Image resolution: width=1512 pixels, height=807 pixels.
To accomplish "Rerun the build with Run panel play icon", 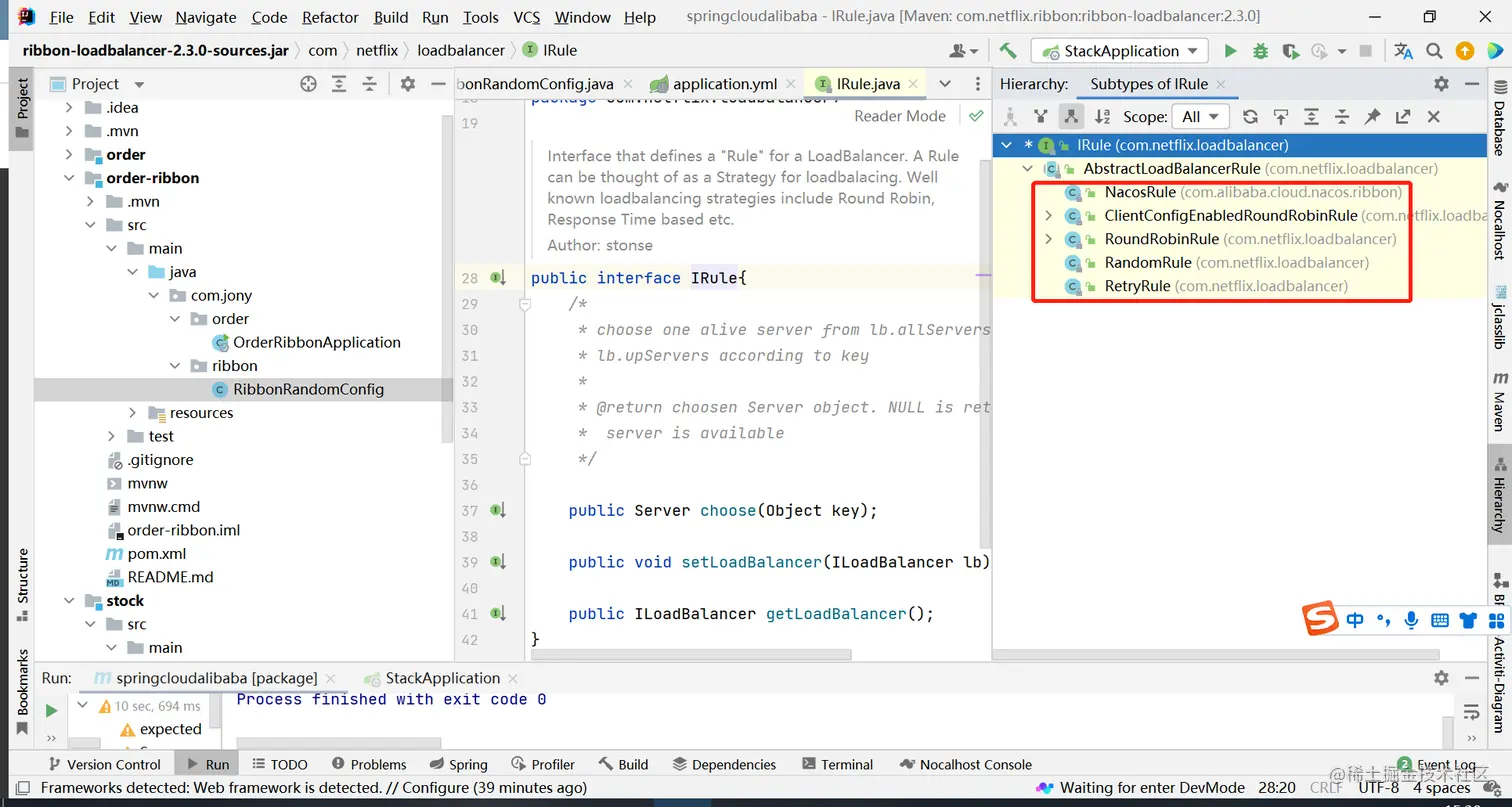I will point(51,710).
